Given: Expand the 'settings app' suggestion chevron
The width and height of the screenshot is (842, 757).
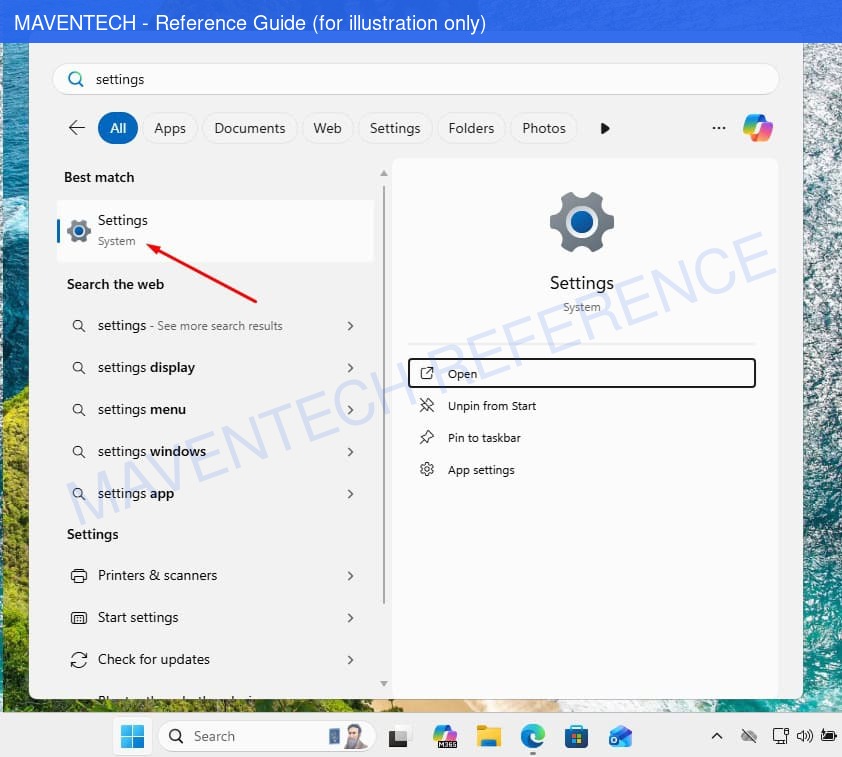Looking at the screenshot, I should point(350,493).
